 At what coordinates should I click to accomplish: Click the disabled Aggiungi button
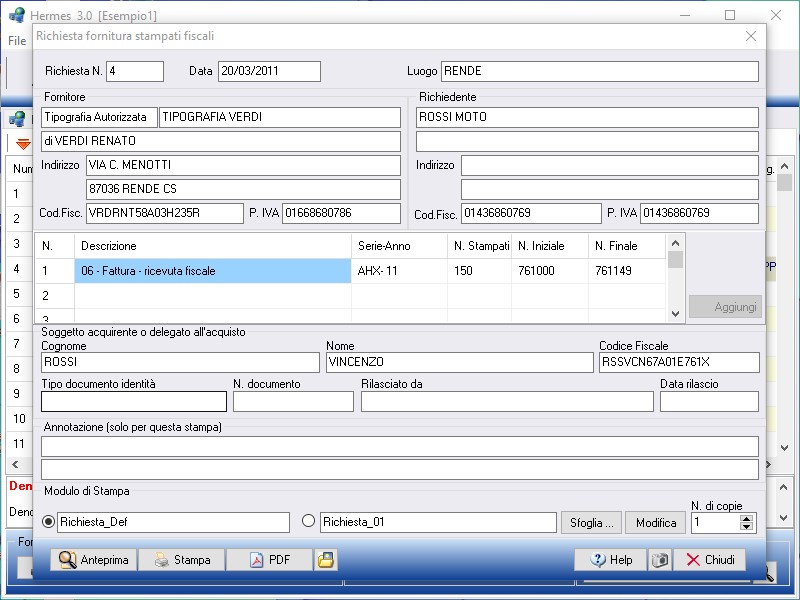point(725,307)
